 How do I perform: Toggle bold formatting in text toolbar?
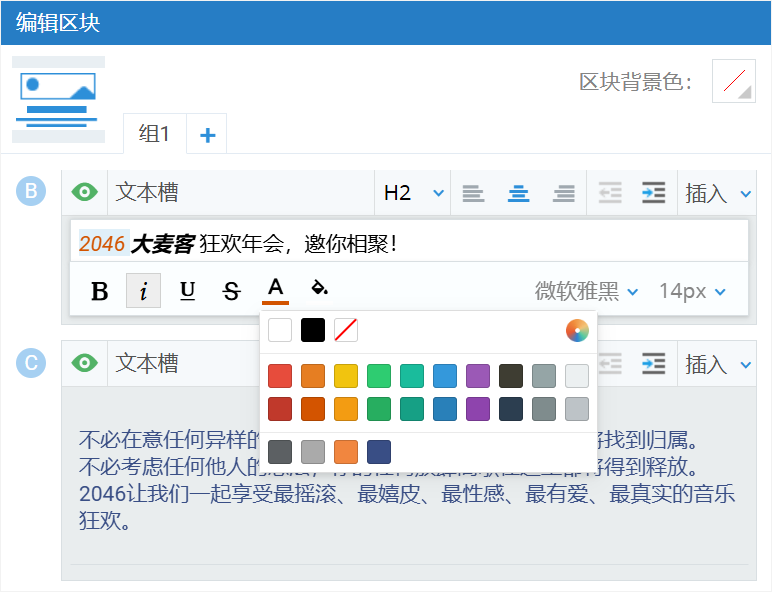100,291
